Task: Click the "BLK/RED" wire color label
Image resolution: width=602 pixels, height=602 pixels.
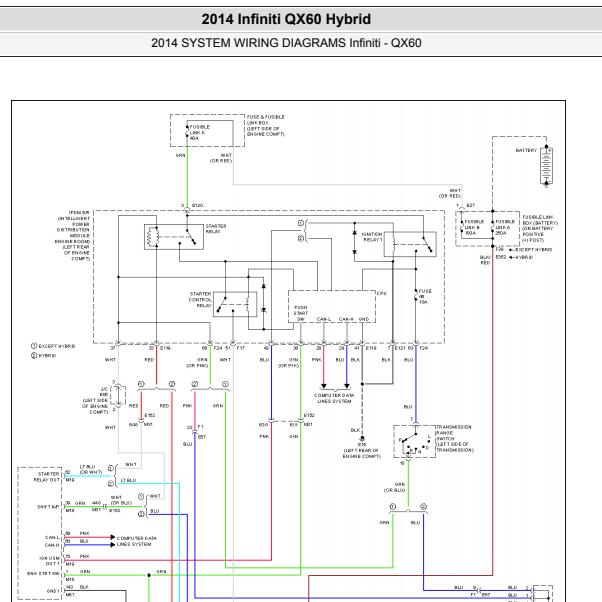Action: [x=485, y=260]
